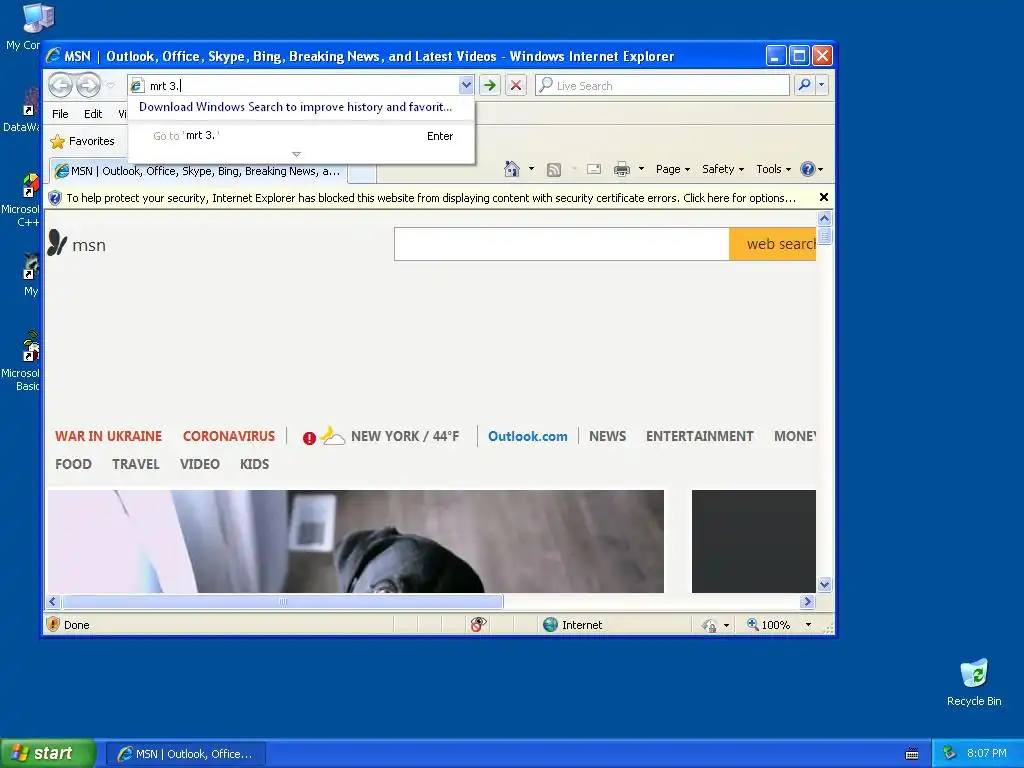
Task: Expand the zoom level dropdown arrow
Action: 808,625
